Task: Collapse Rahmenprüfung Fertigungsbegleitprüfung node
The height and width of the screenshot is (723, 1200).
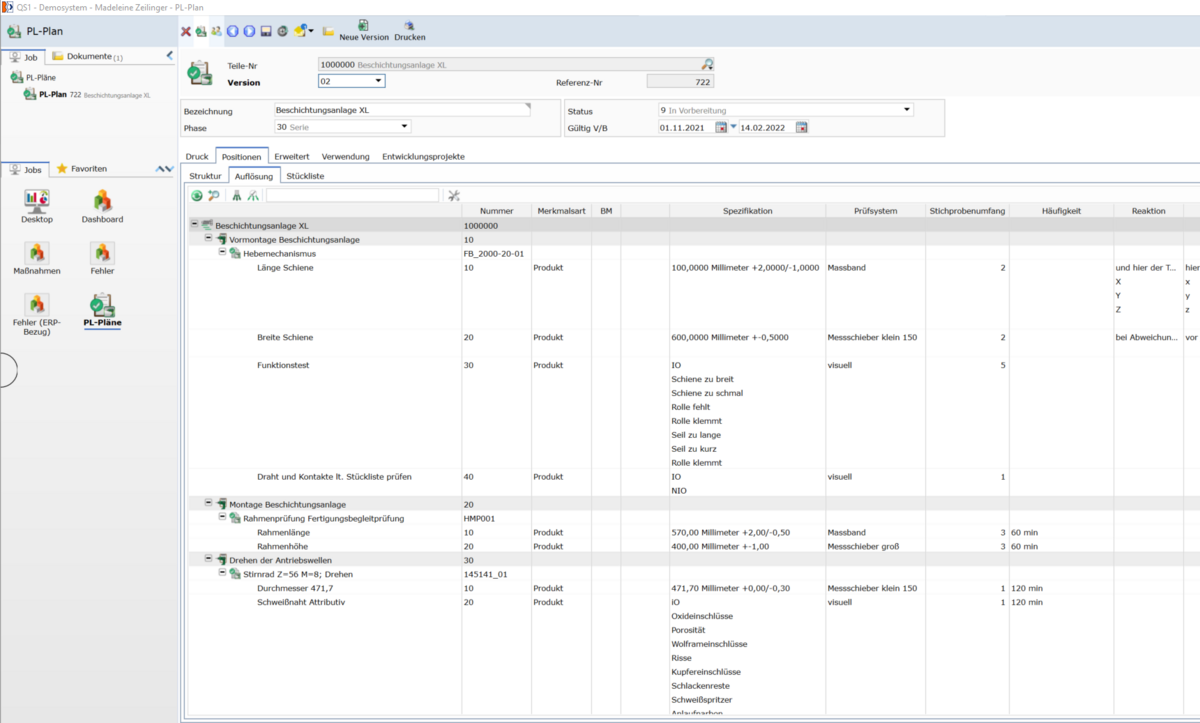Action: (222, 518)
